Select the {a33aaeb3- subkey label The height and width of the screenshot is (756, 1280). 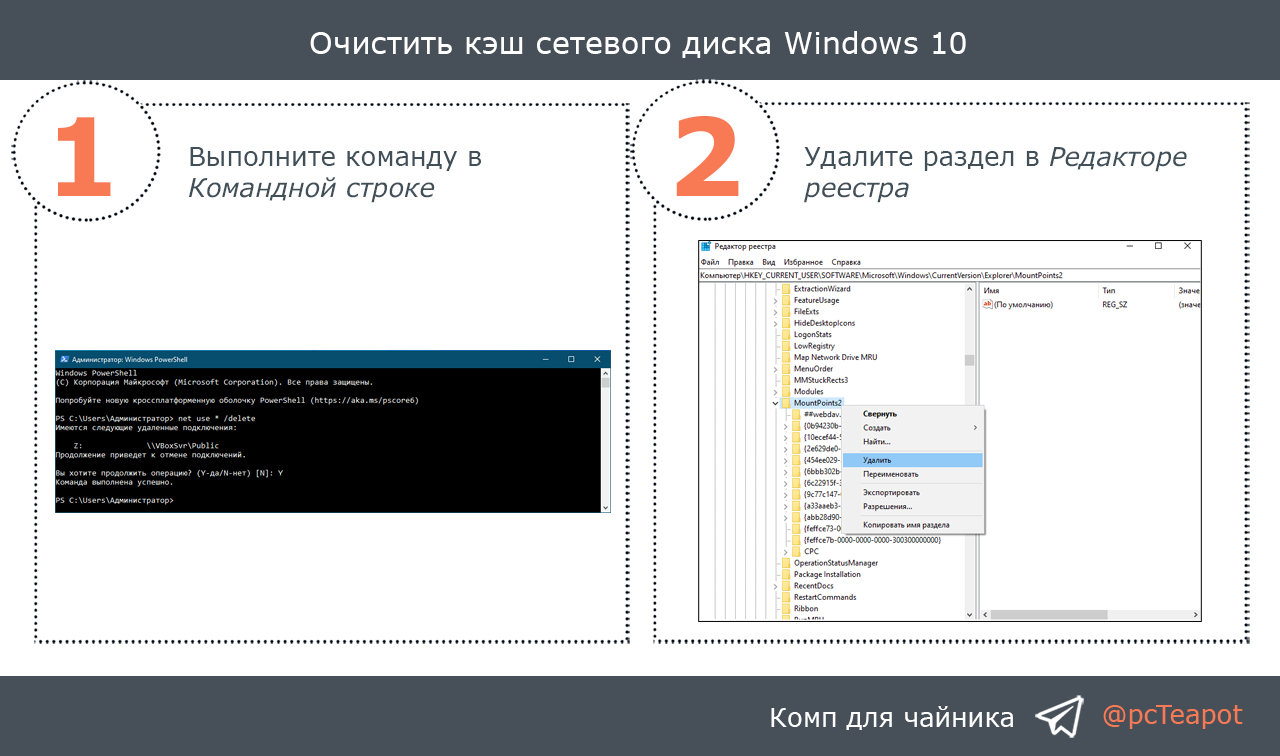pyautogui.click(x=822, y=506)
